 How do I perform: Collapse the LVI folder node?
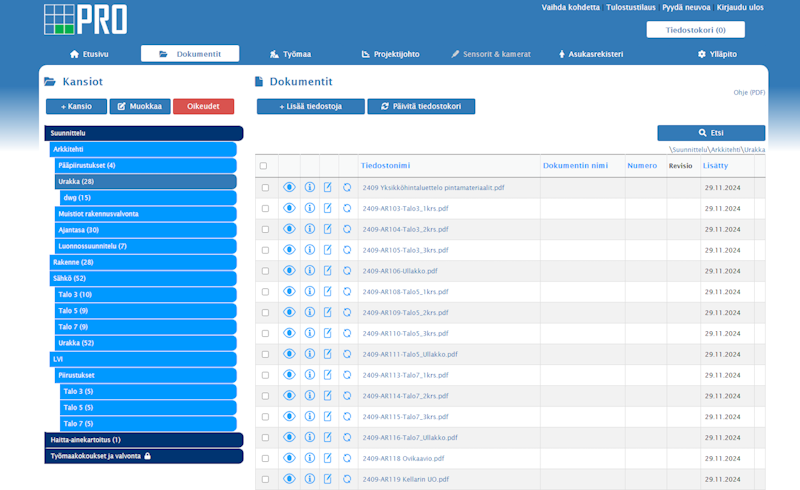tap(58, 358)
